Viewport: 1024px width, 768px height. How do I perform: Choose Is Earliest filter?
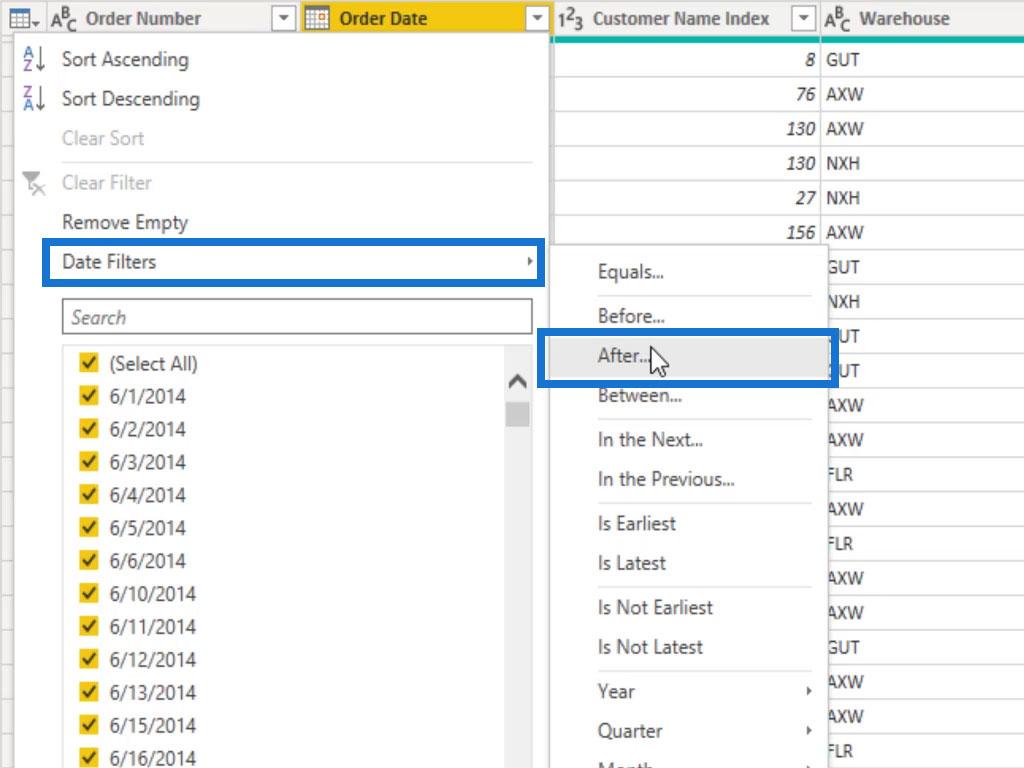[636, 524]
